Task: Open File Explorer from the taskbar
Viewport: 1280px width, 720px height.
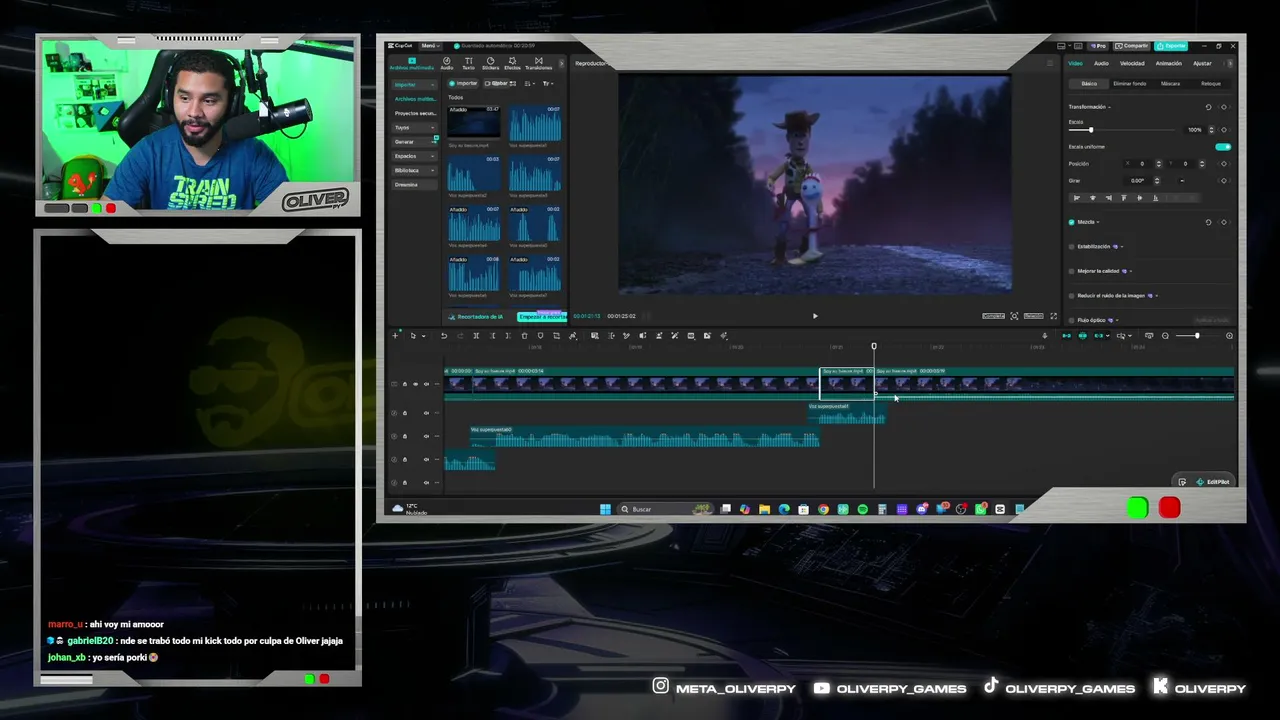Action: [x=764, y=509]
